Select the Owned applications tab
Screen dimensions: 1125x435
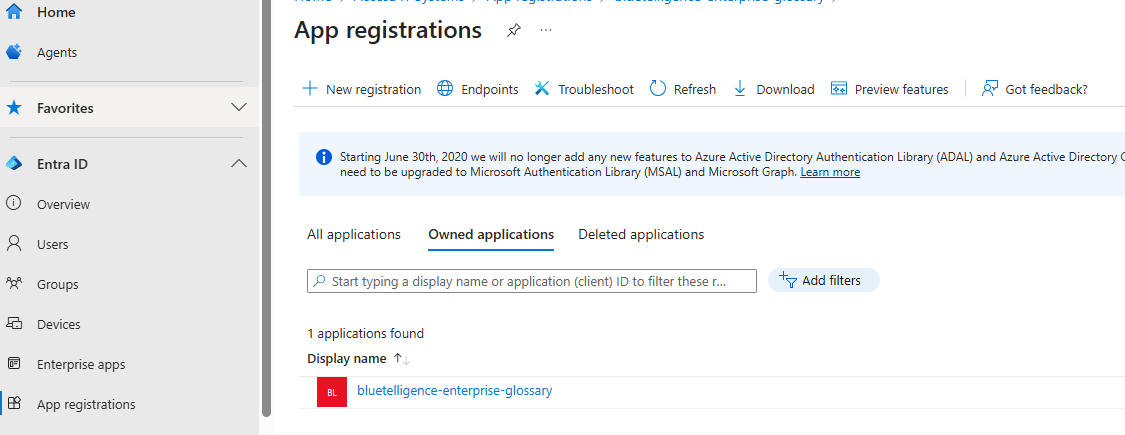click(491, 235)
